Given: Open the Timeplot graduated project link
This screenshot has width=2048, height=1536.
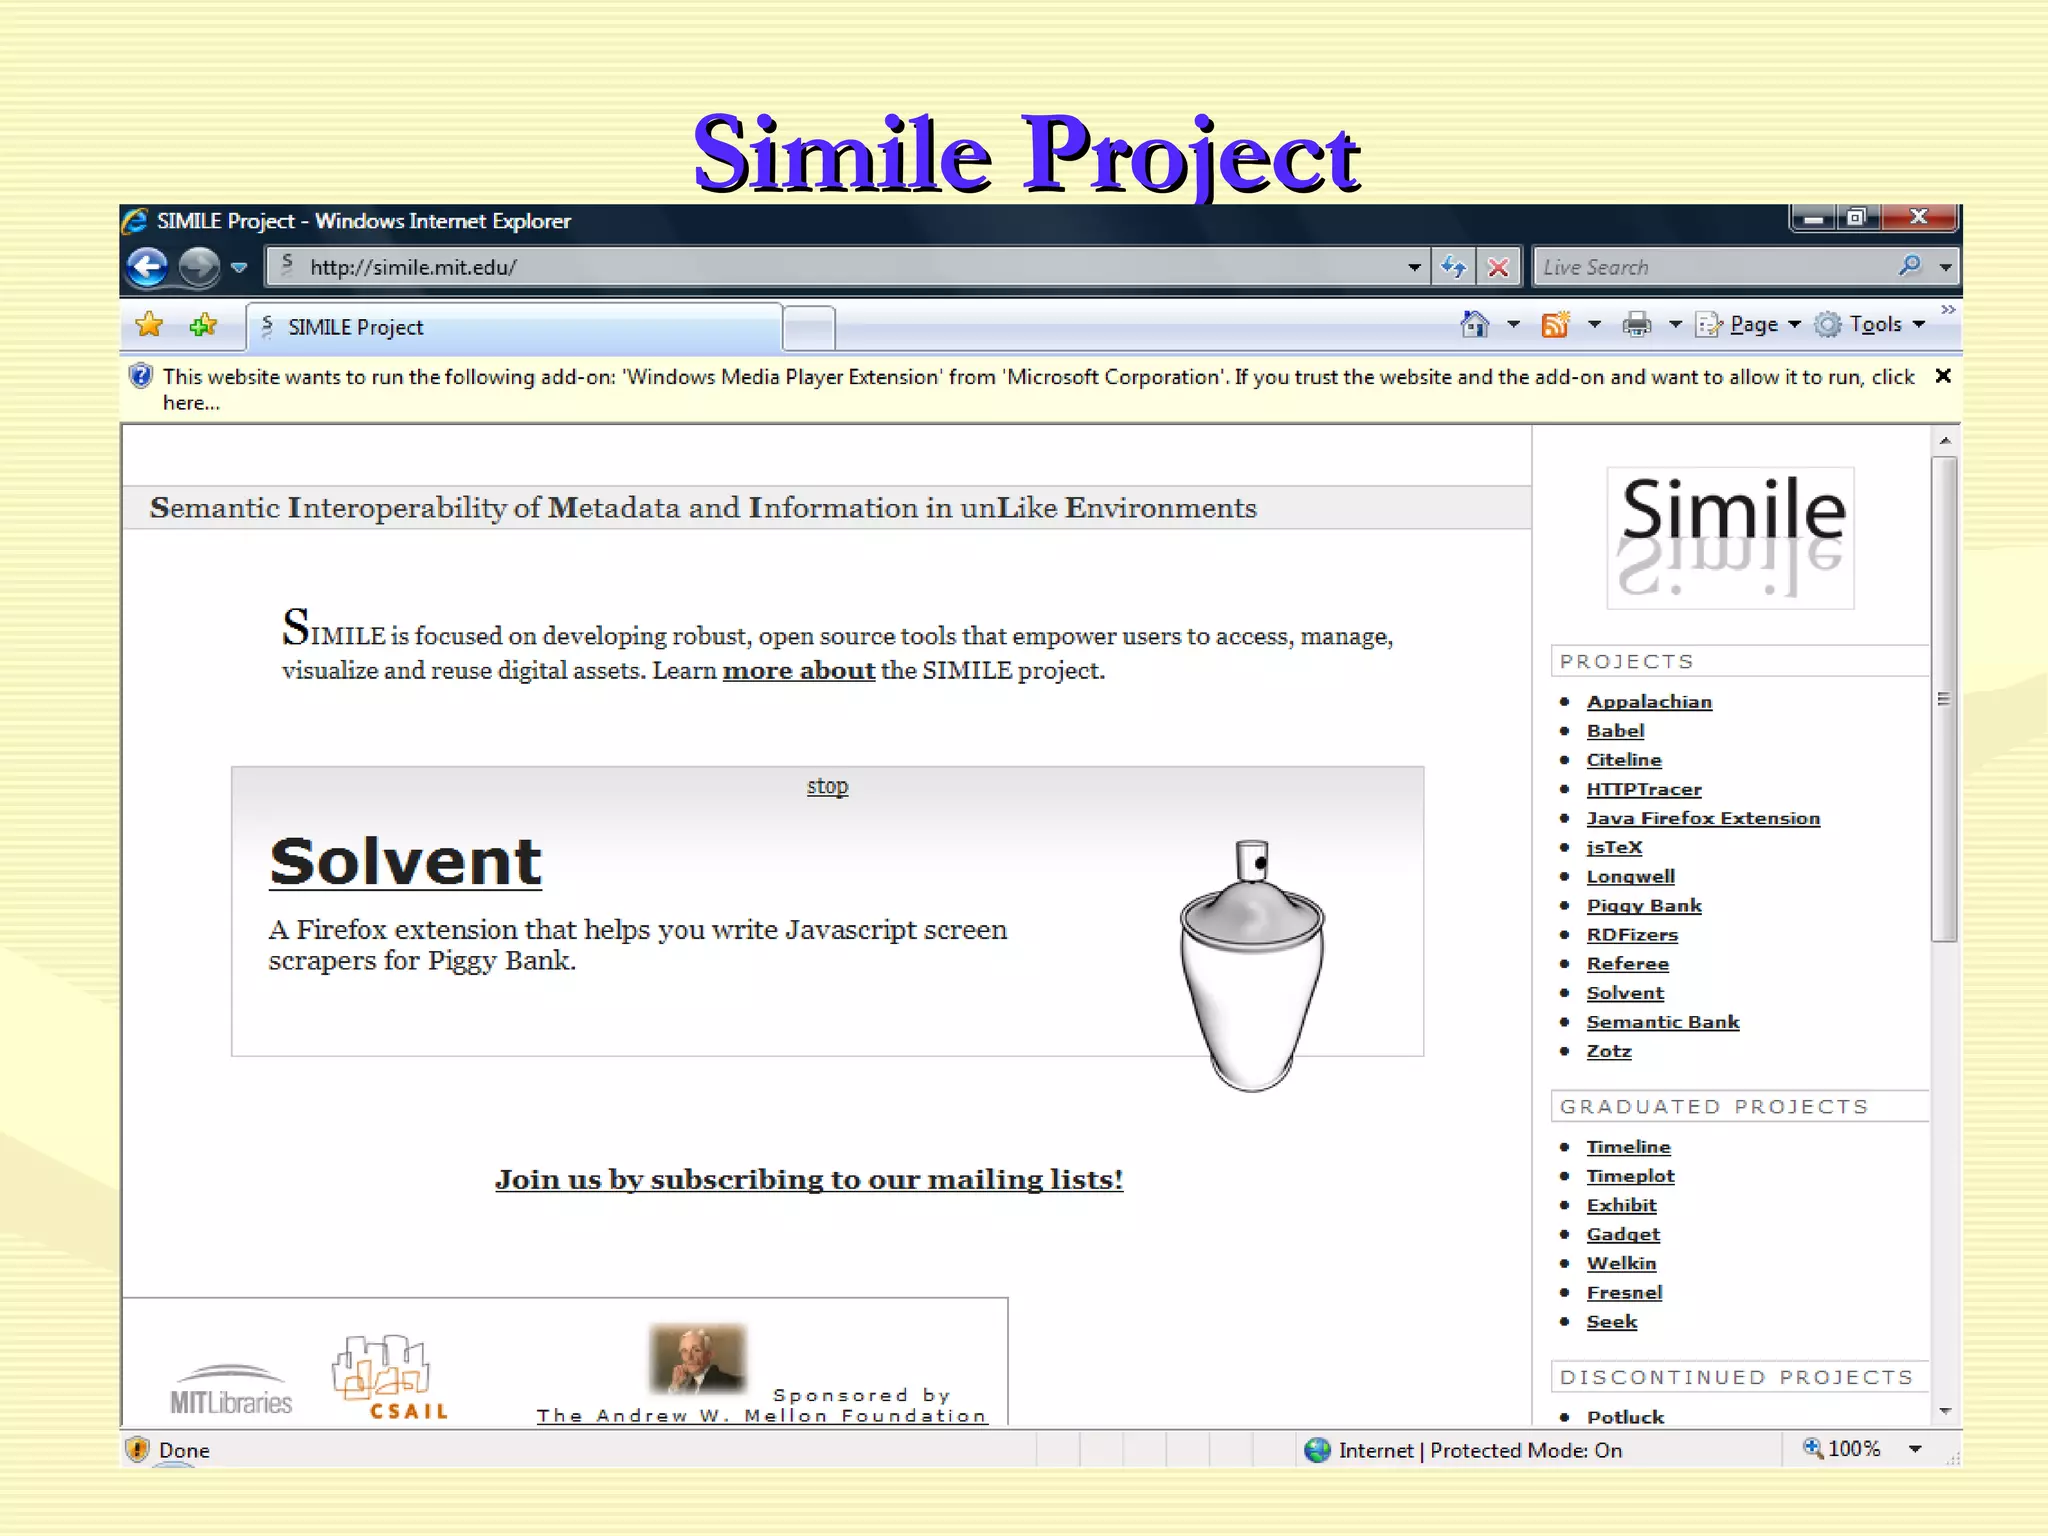Looking at the screenshot, I should (x=1630, y=1176).
